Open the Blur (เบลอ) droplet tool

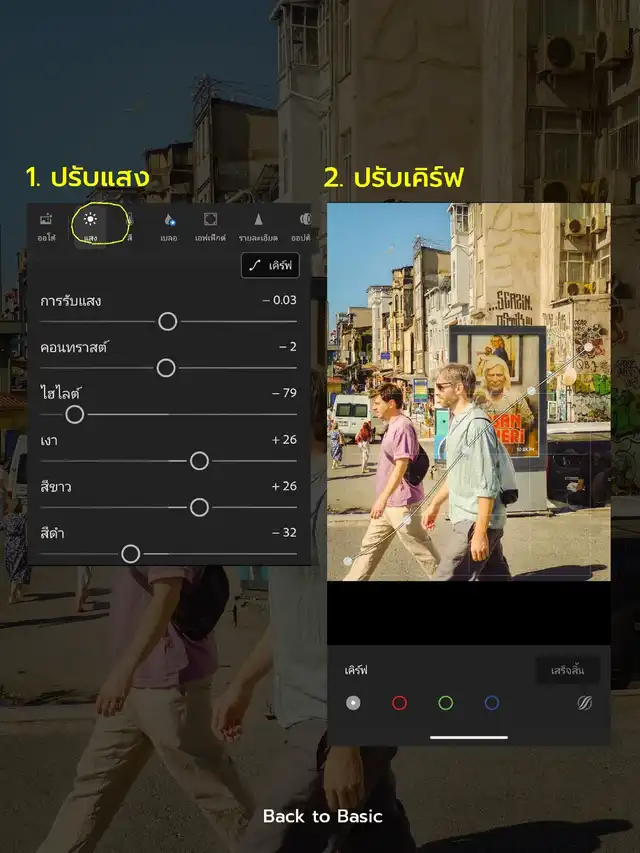[x=169, y=225]
